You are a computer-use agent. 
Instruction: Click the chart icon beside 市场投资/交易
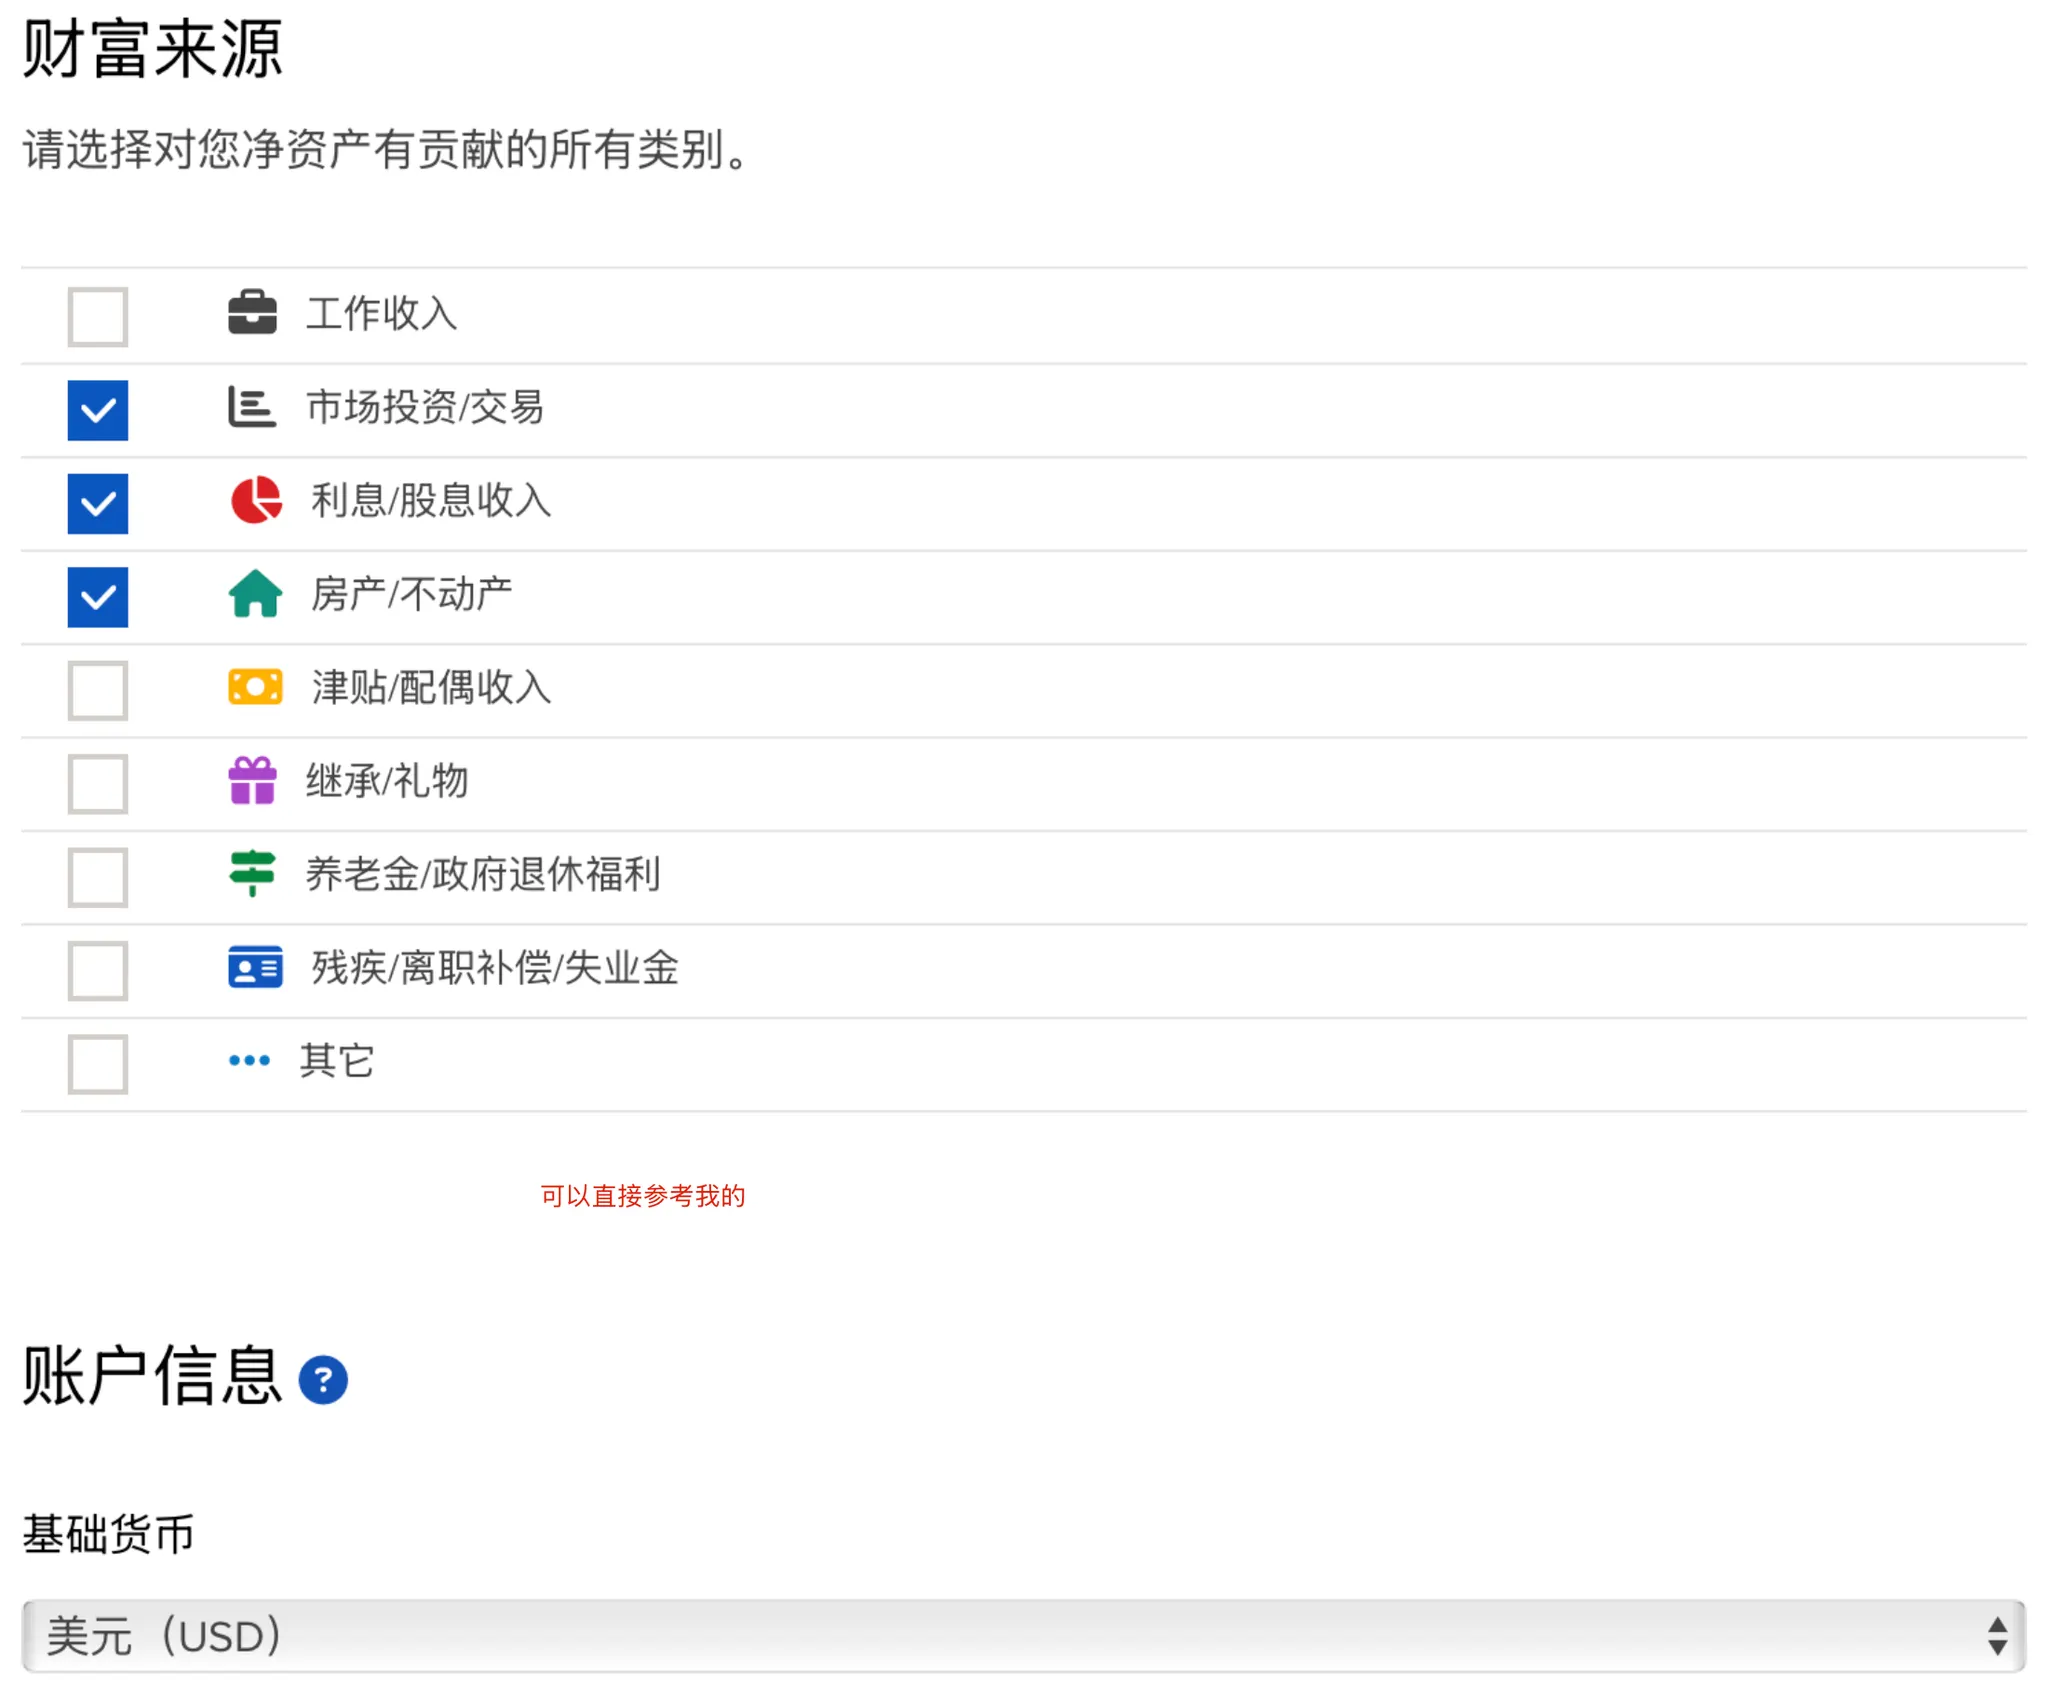(x=252, y=407)
